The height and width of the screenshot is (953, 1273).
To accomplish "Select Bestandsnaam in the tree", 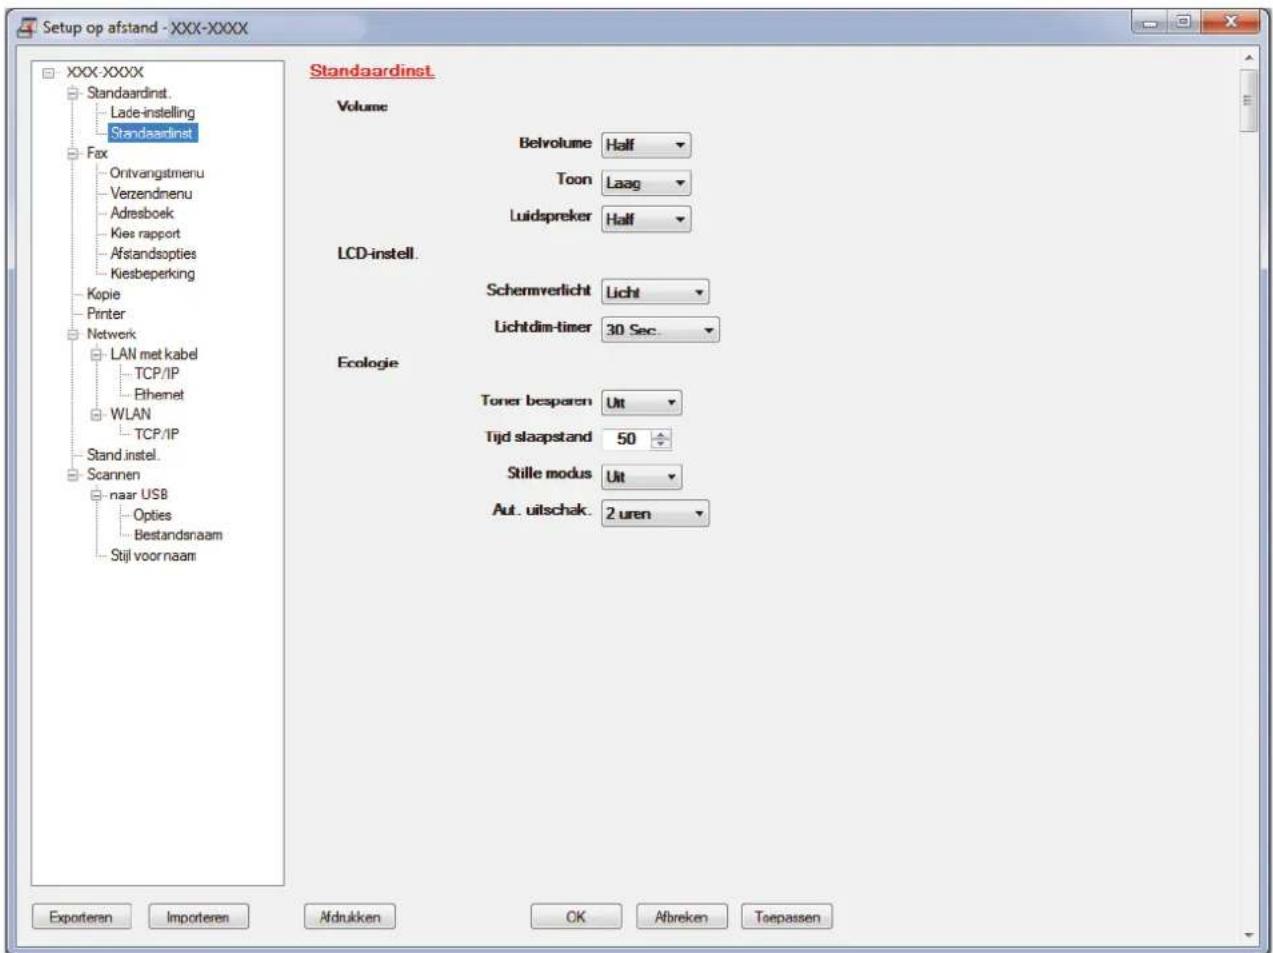I will click(x=178, y=535).
